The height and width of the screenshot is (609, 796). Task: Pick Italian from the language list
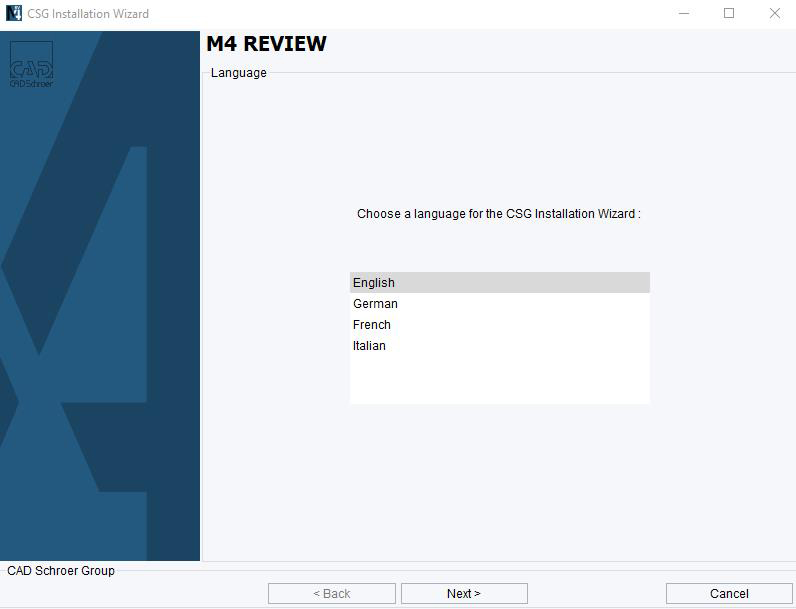click(x=500, y=346)
